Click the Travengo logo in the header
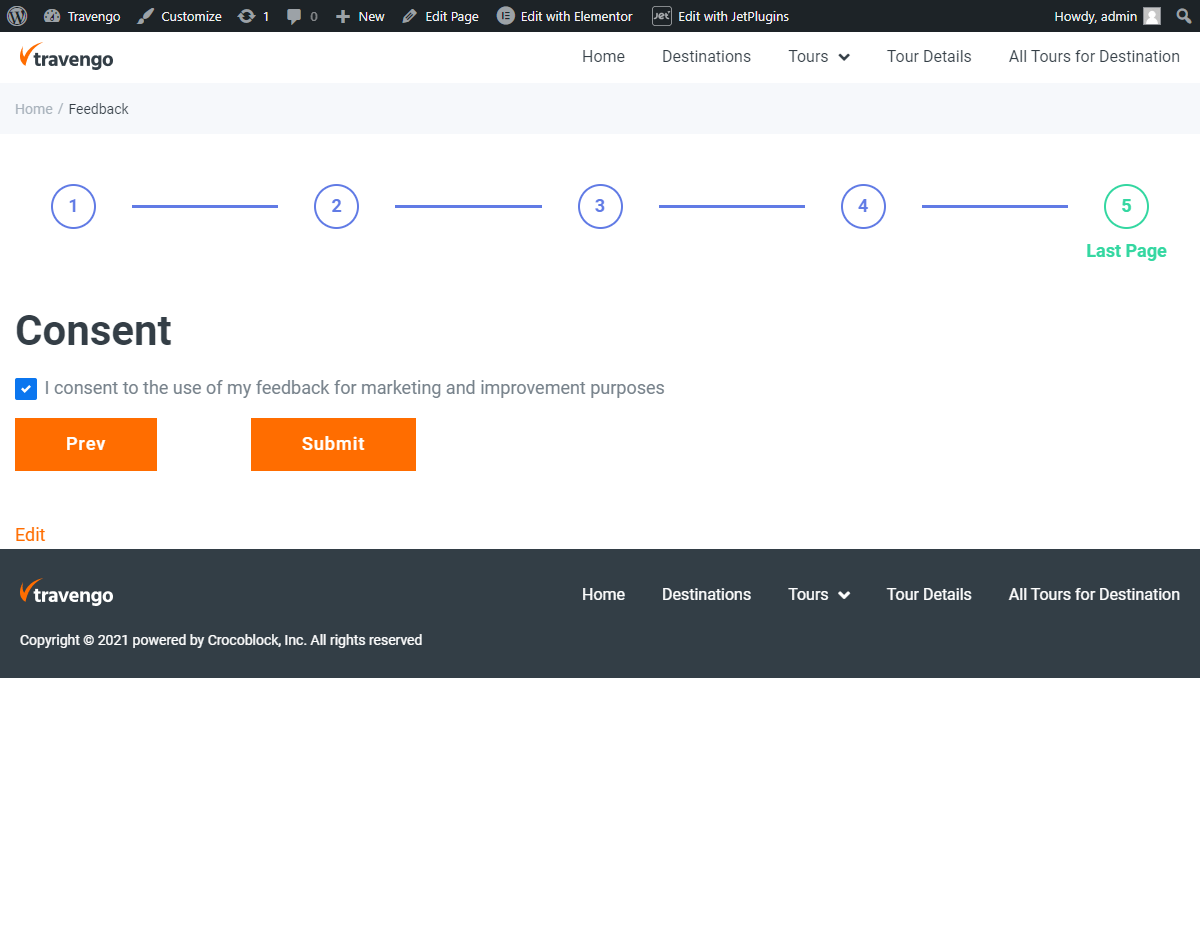1200x940 pixels. [x=66, y=57]
